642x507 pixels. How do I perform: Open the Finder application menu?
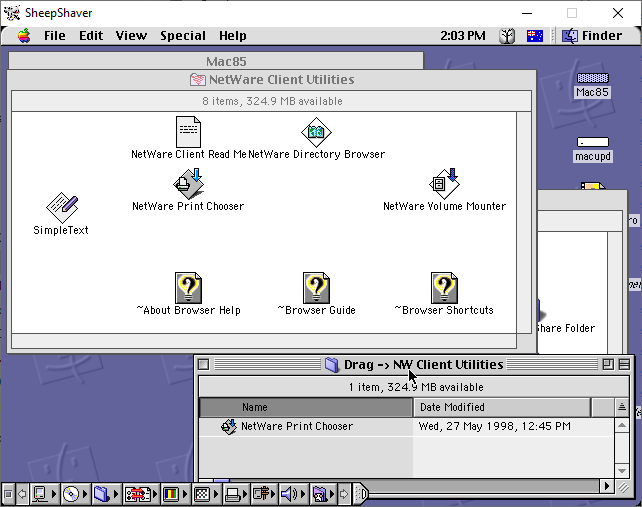[592, 36]
